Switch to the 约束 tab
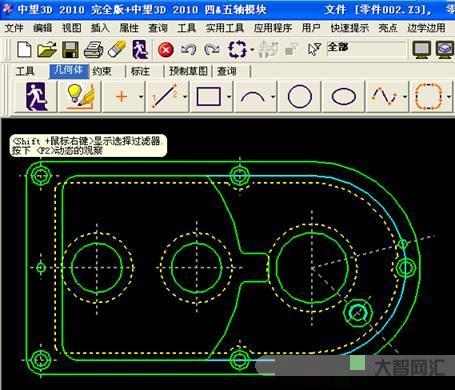The width and height of the screenshot is (455, 390). click(102, 71)
